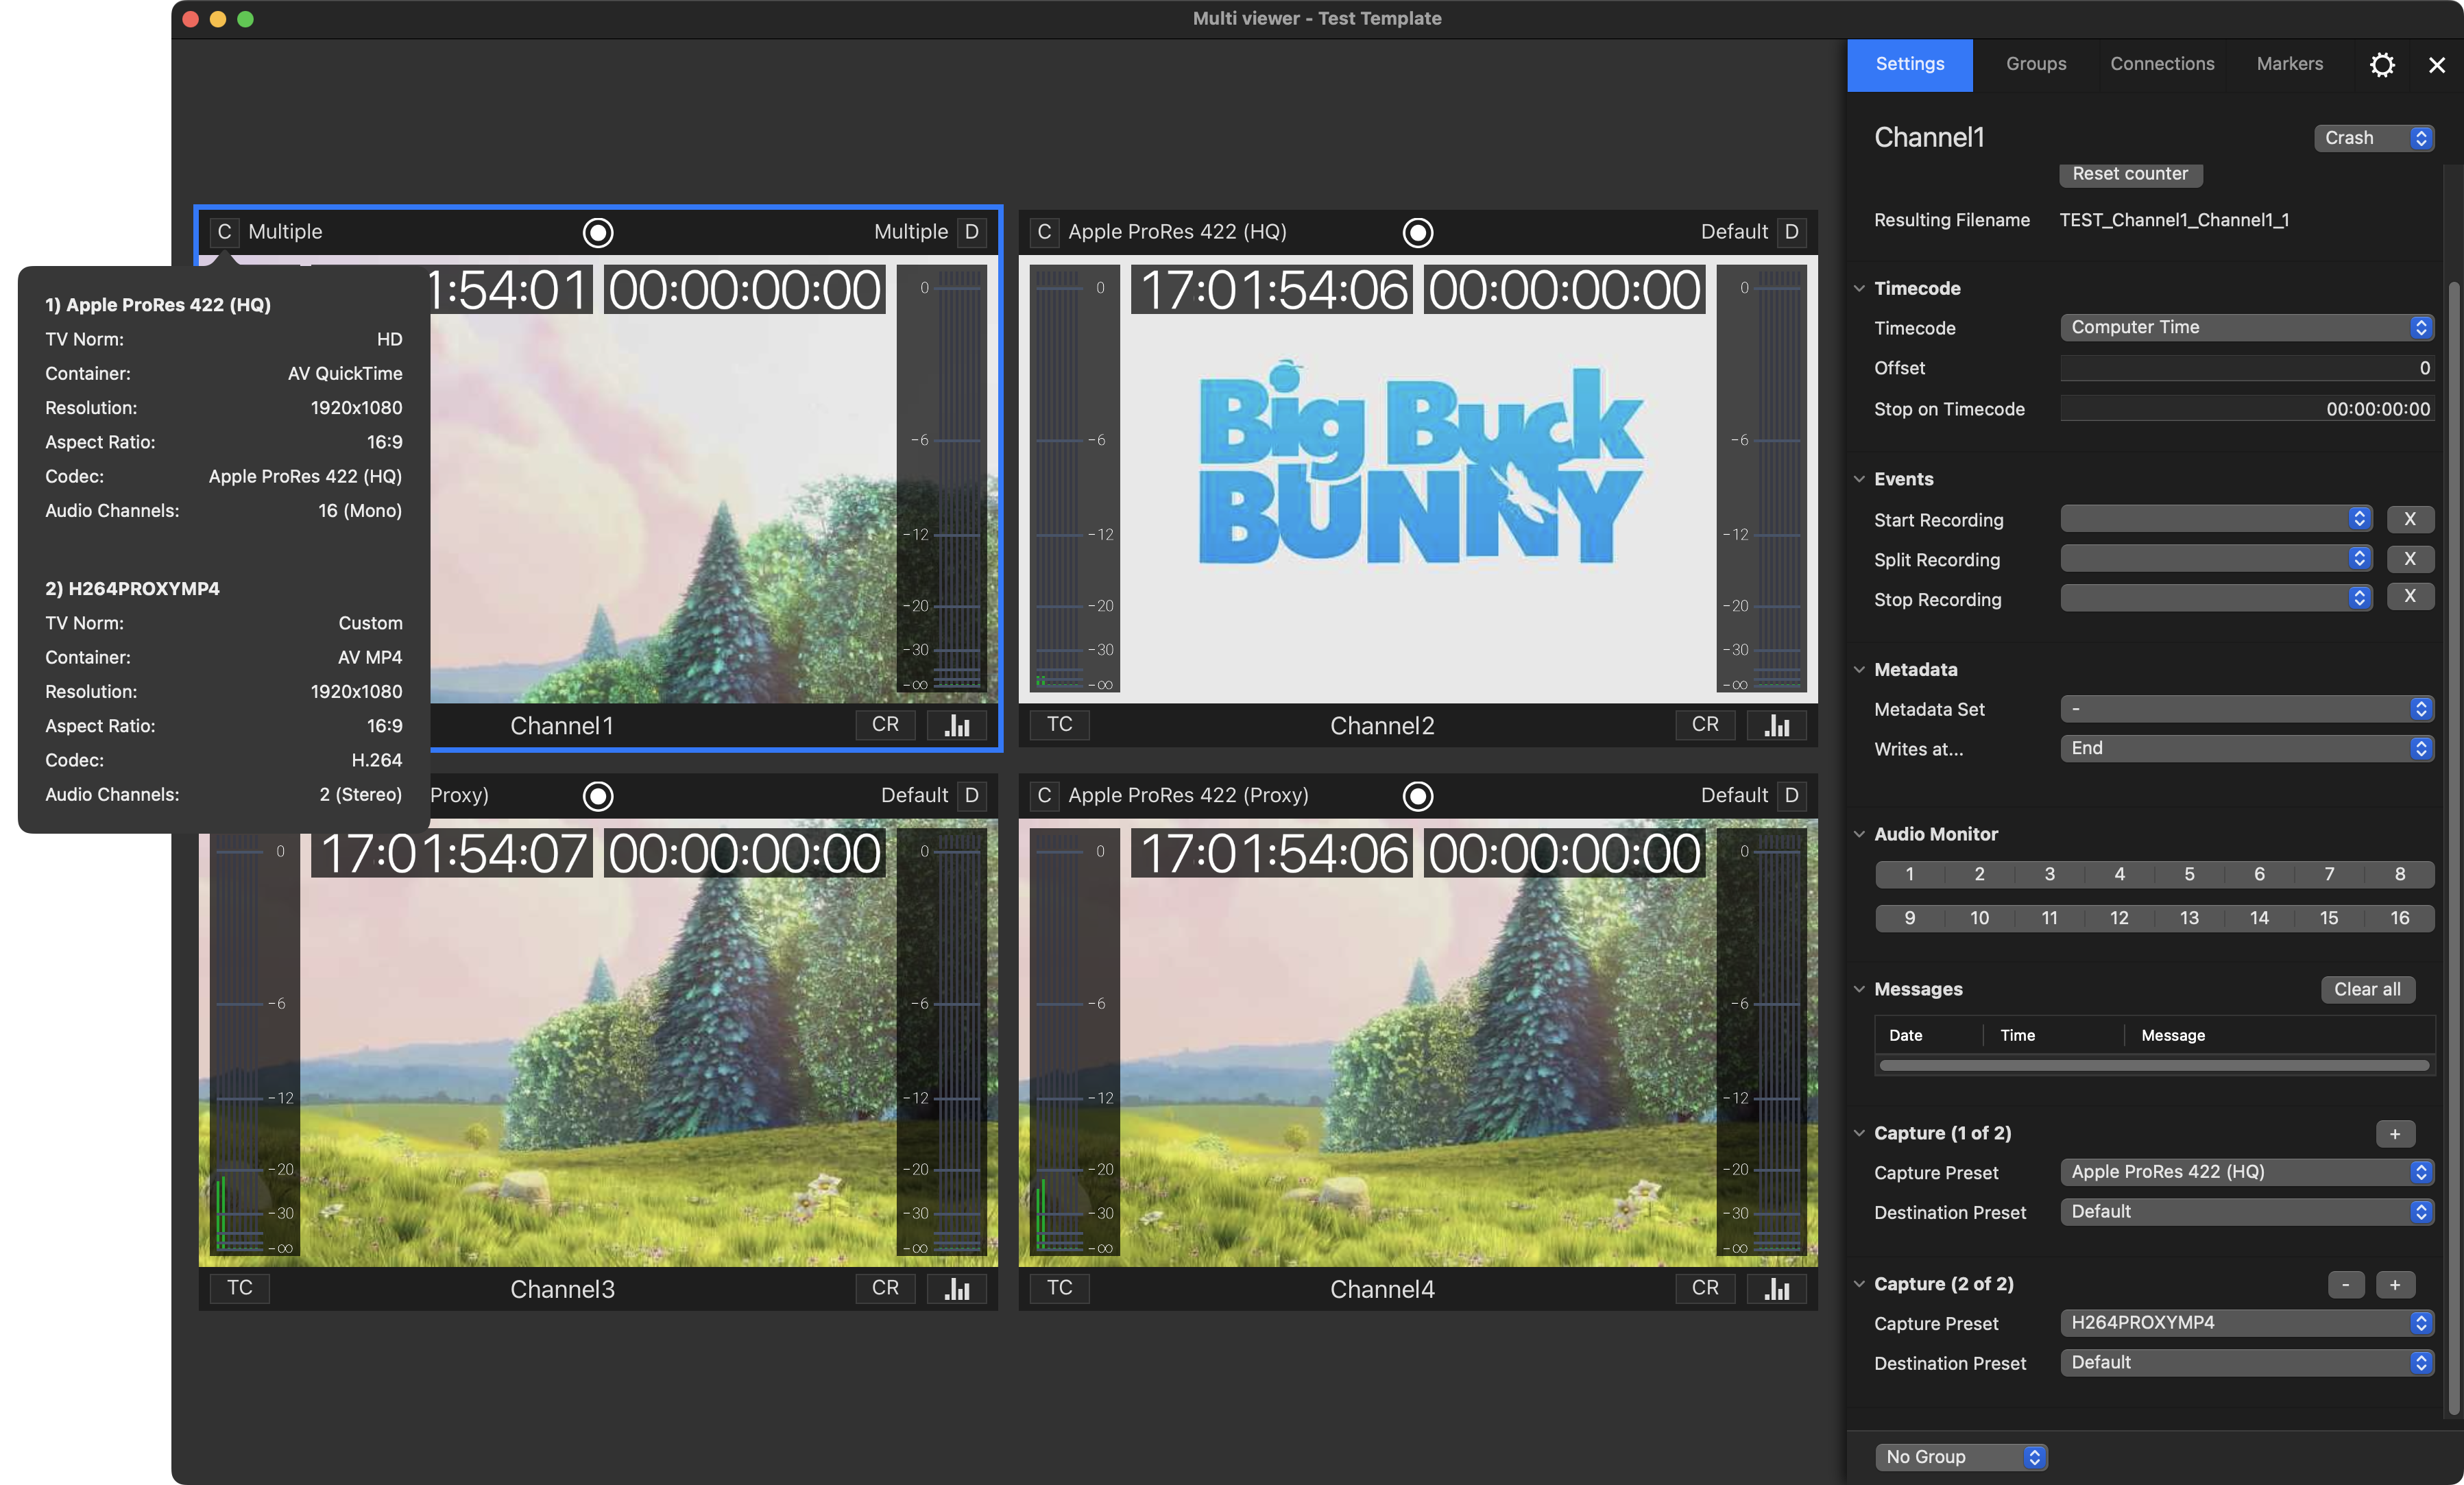This screenshot has width=2464, height=1485.
Task: Open the Writes at dropdown
Action: click(x=2247, y=749)
